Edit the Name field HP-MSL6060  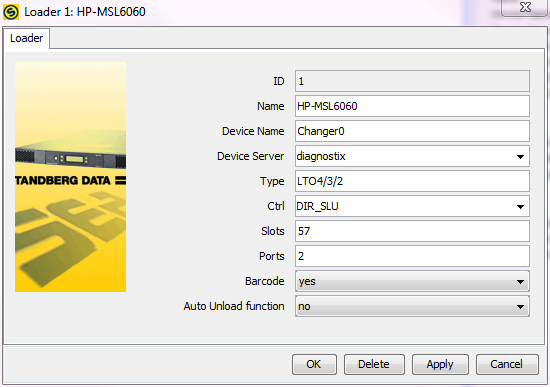(412, 106)
